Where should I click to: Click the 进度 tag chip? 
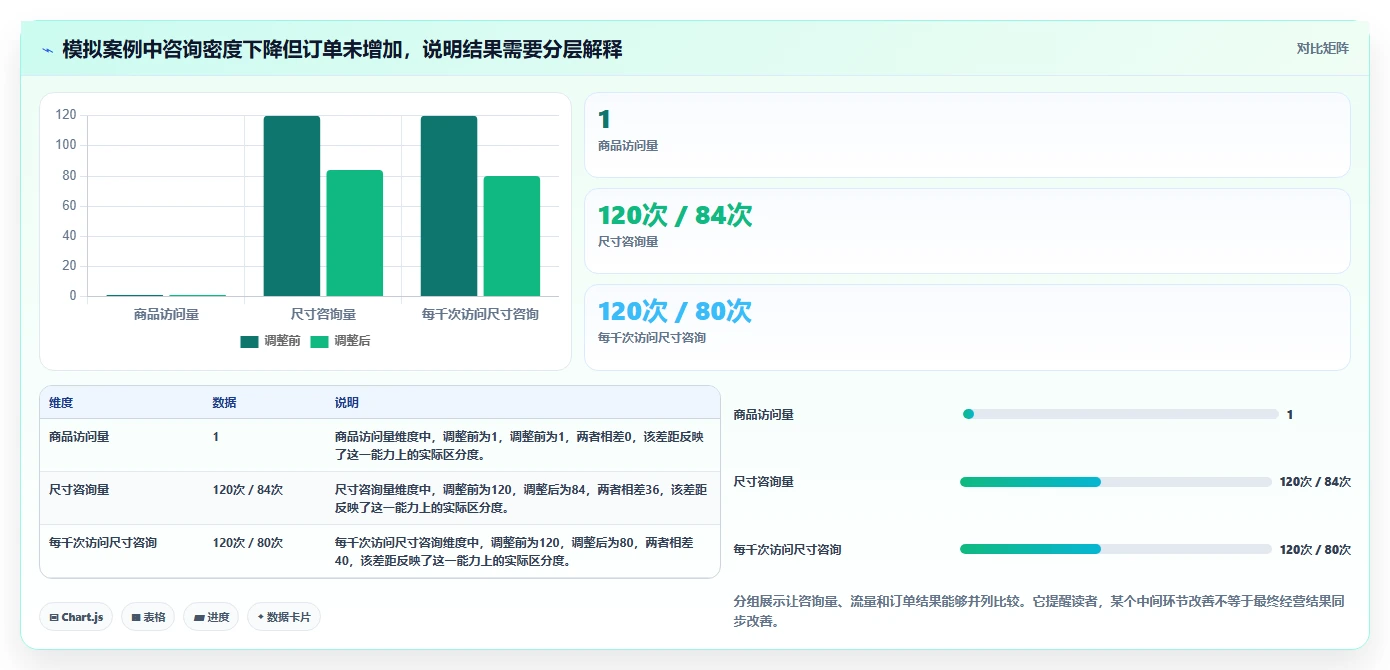tap(211, 617)
